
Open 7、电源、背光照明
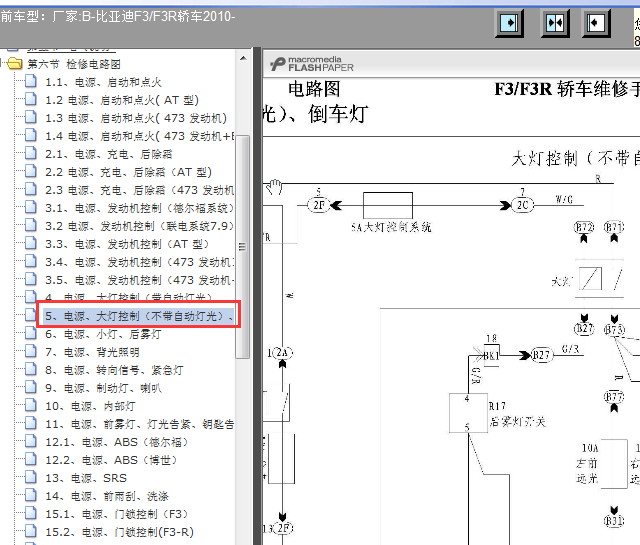point(92,352)
